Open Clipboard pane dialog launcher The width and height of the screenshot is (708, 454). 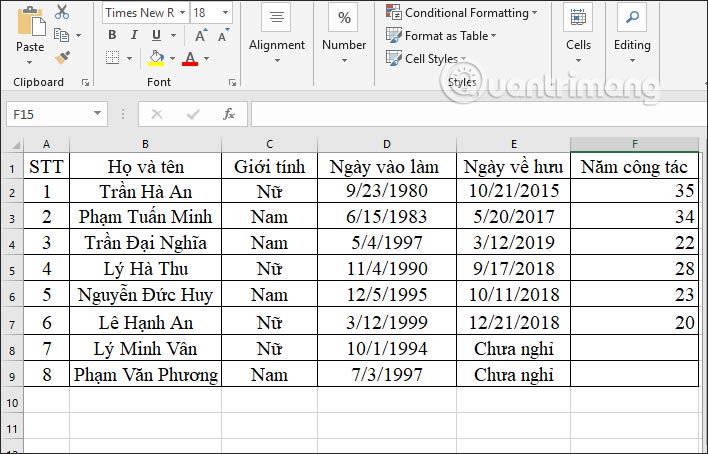(x=85, y=82)
